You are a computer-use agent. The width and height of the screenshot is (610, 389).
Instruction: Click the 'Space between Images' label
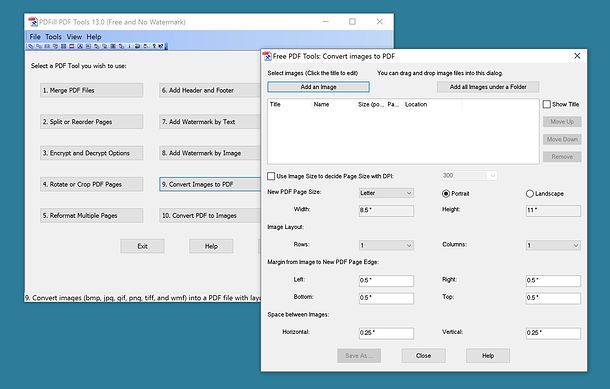coord(298,314)
